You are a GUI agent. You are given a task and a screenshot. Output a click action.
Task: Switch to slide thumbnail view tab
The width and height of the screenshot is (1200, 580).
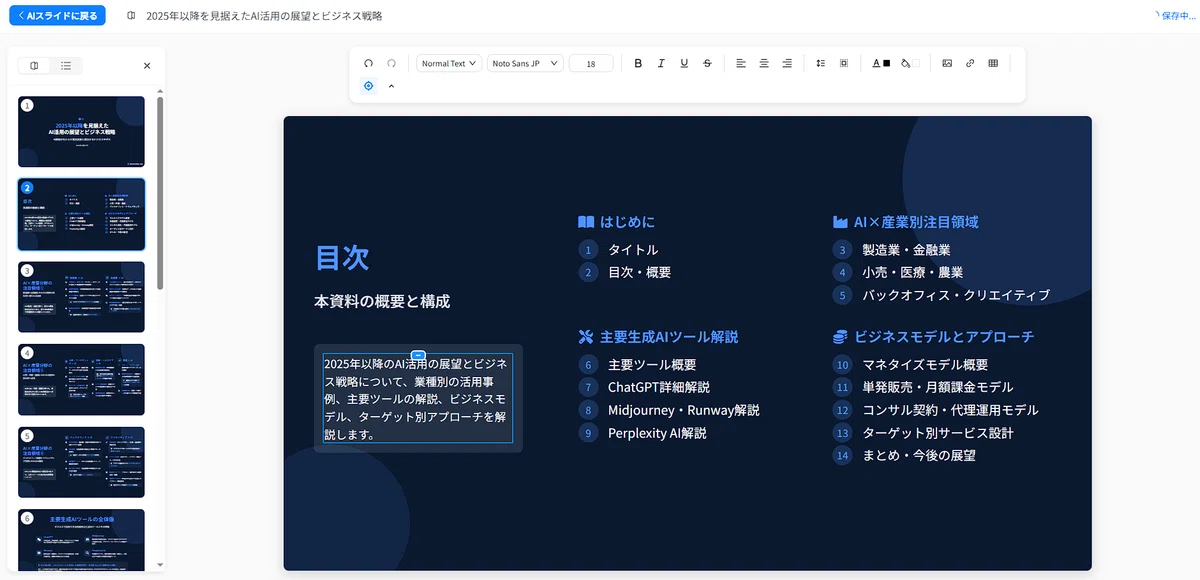tap(35, 66)
